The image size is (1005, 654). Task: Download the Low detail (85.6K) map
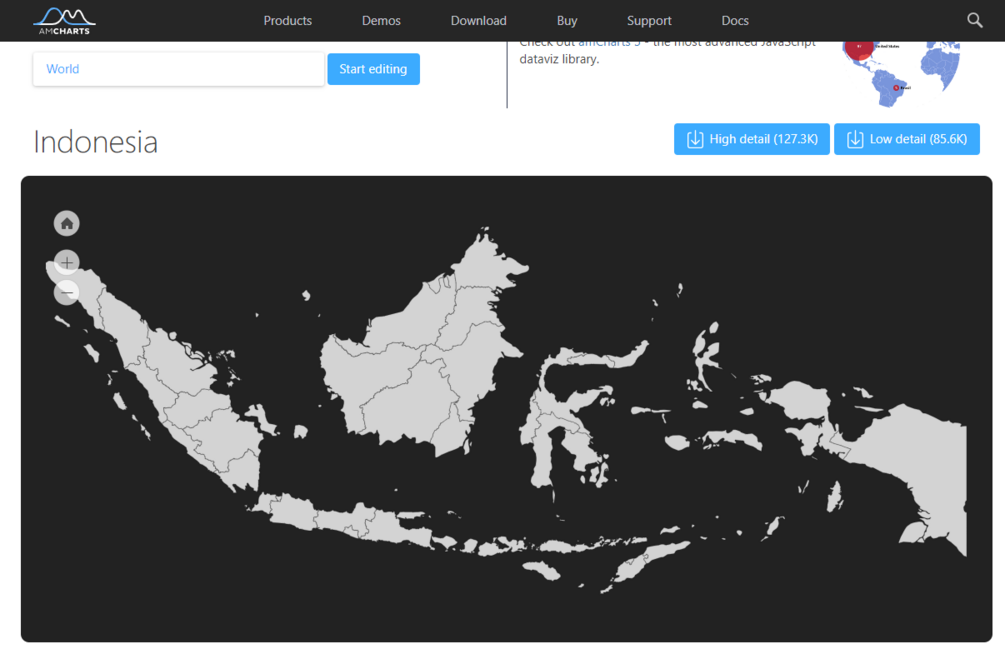click(907, 139)
